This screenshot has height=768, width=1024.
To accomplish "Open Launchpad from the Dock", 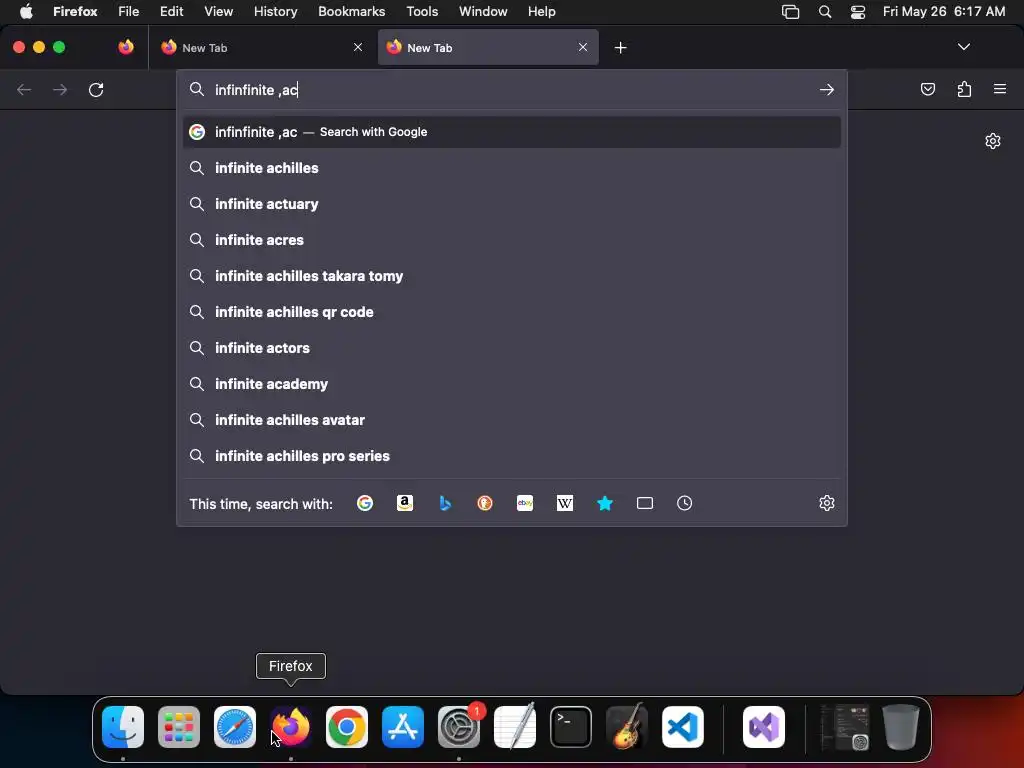I will (179, 727).
